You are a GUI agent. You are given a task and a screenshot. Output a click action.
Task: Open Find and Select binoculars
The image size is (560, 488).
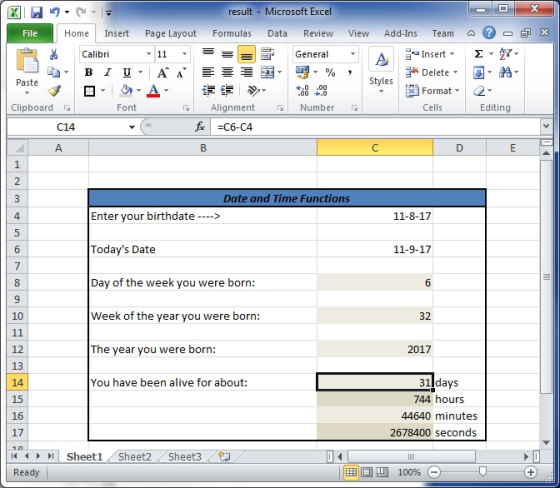click(505, 73)
